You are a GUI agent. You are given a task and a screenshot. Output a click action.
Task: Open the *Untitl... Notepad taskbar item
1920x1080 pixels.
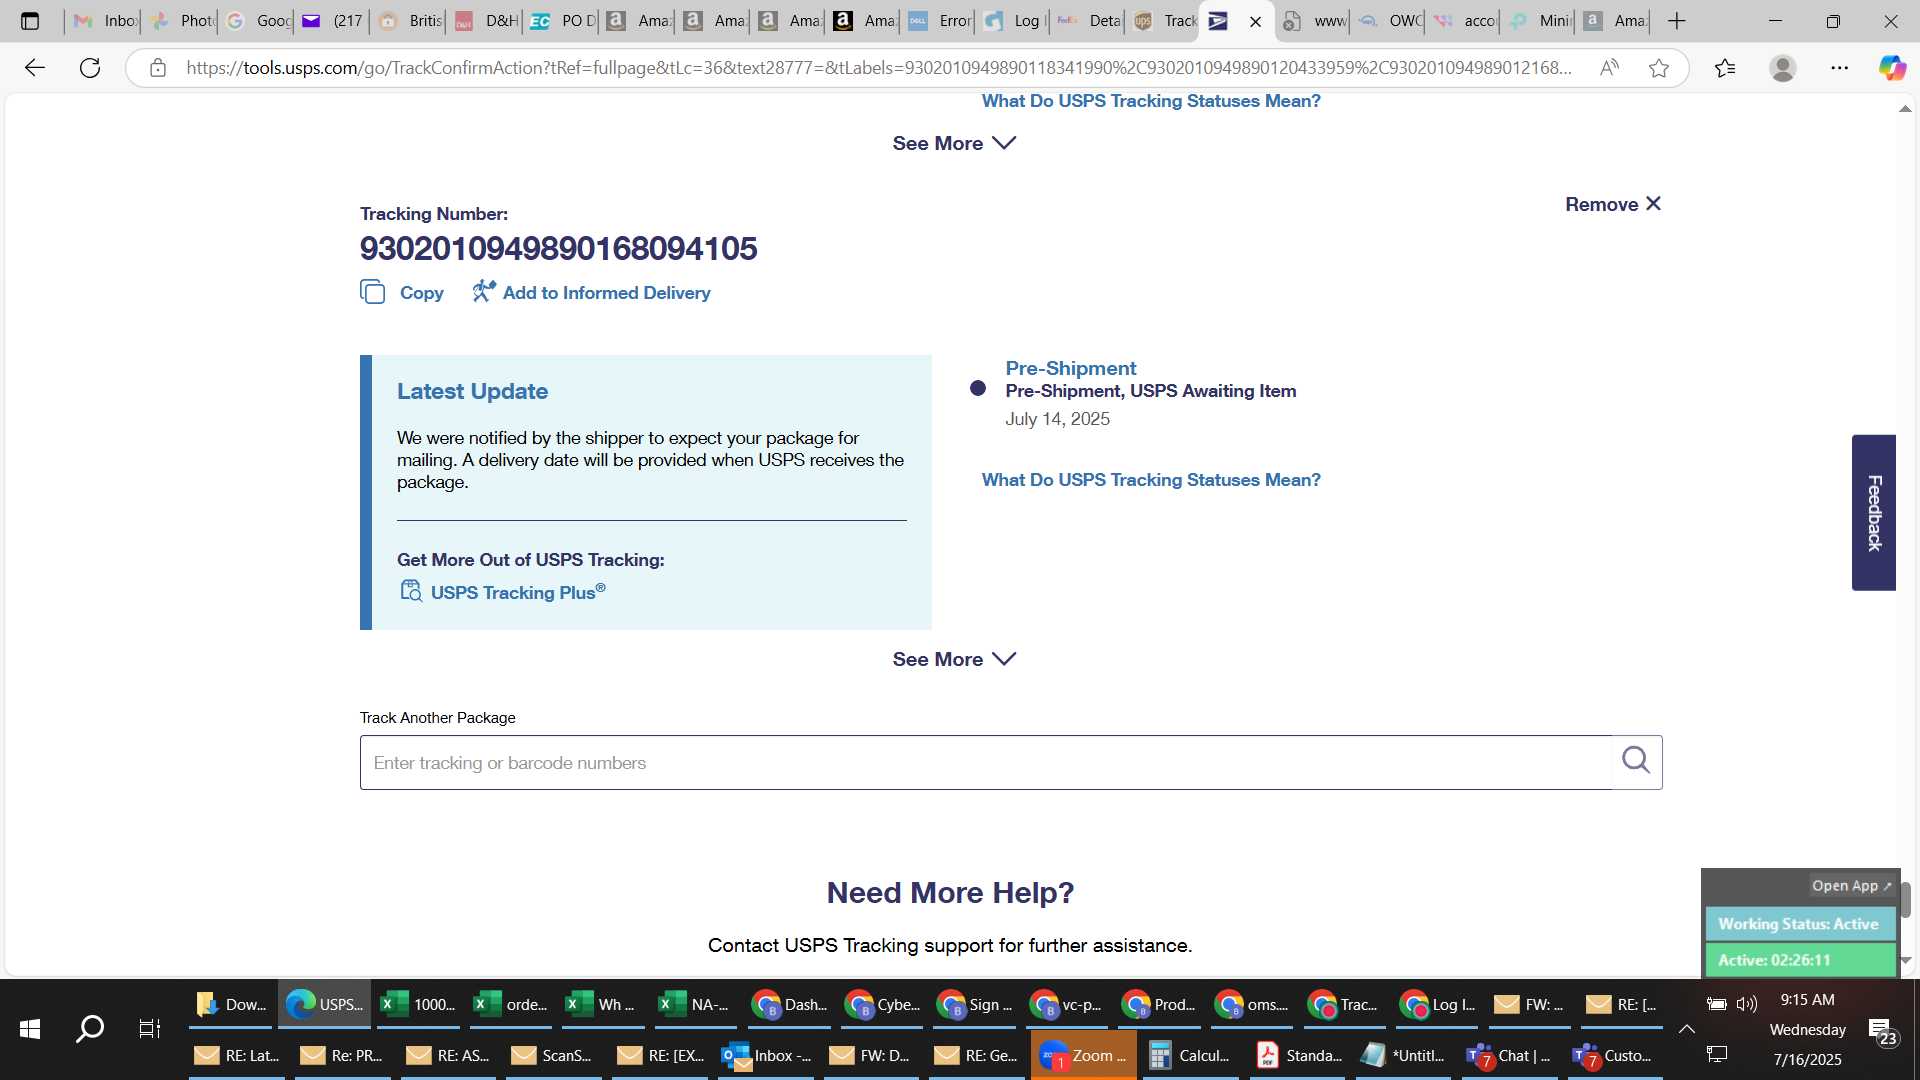point(1404,1056)
